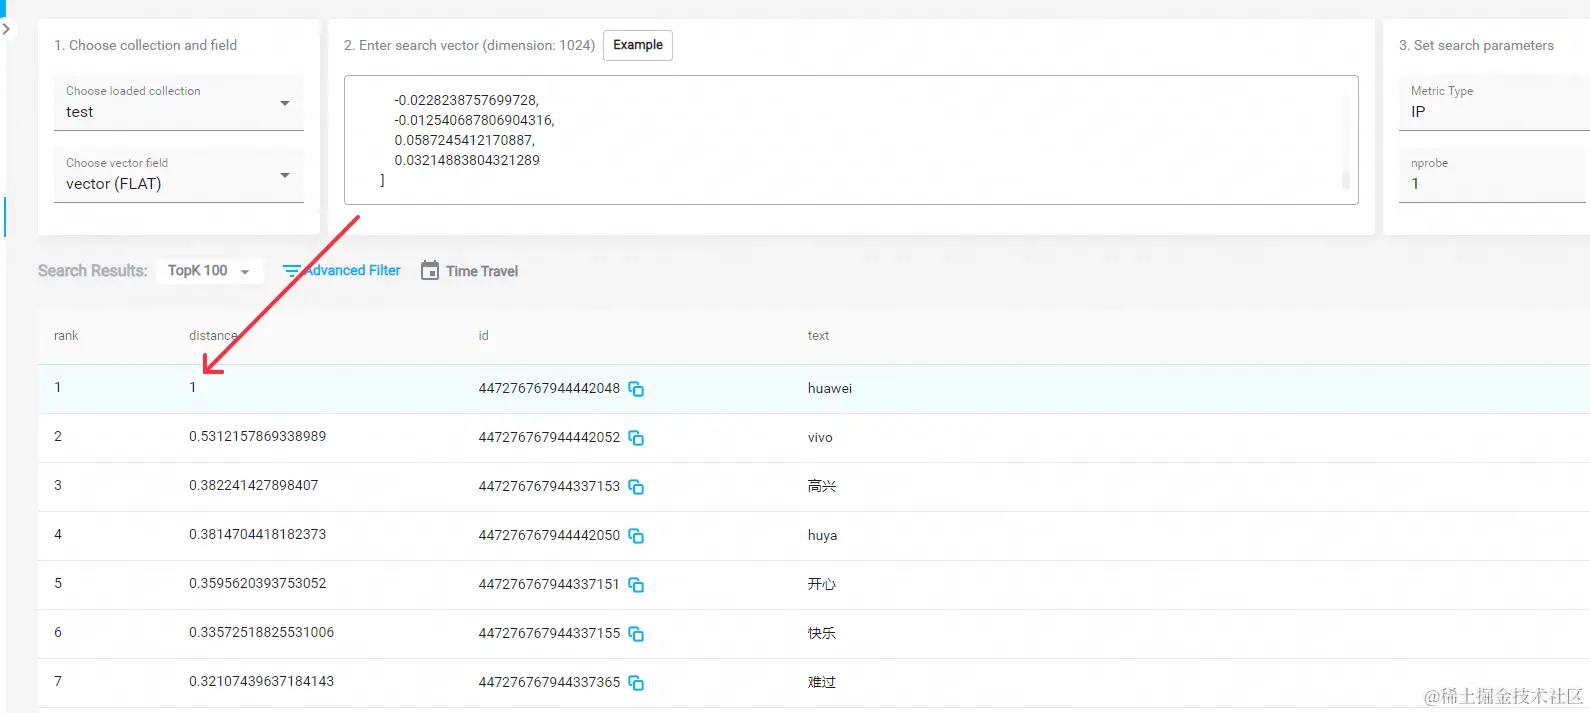The height and width of the screenshot is (713, 1590).
Task: Click distance value 0.32107439637184143
Action: (x=262, y=682)
